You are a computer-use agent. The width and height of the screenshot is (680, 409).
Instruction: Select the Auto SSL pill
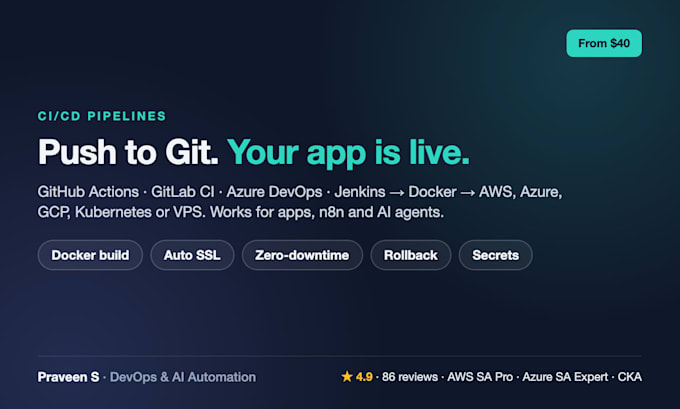point(192,255)
